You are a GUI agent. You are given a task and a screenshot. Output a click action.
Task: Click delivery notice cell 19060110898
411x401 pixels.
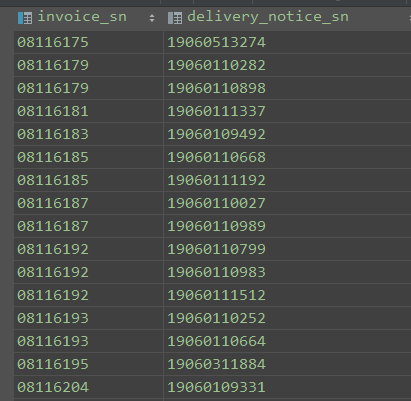(287, 88)
